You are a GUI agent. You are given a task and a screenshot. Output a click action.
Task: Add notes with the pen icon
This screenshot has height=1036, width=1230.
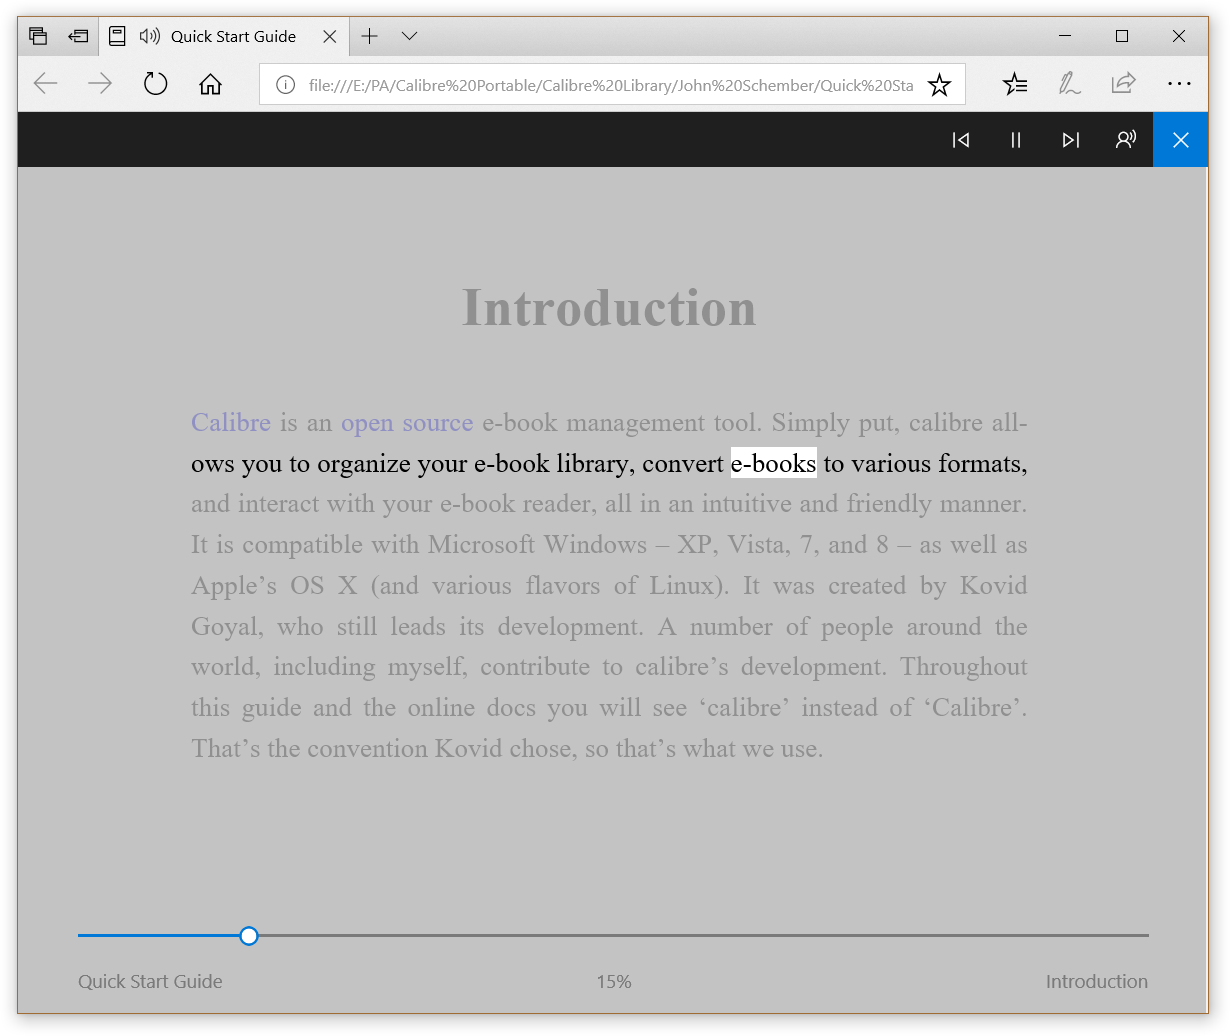click(x=1069, y=84)
